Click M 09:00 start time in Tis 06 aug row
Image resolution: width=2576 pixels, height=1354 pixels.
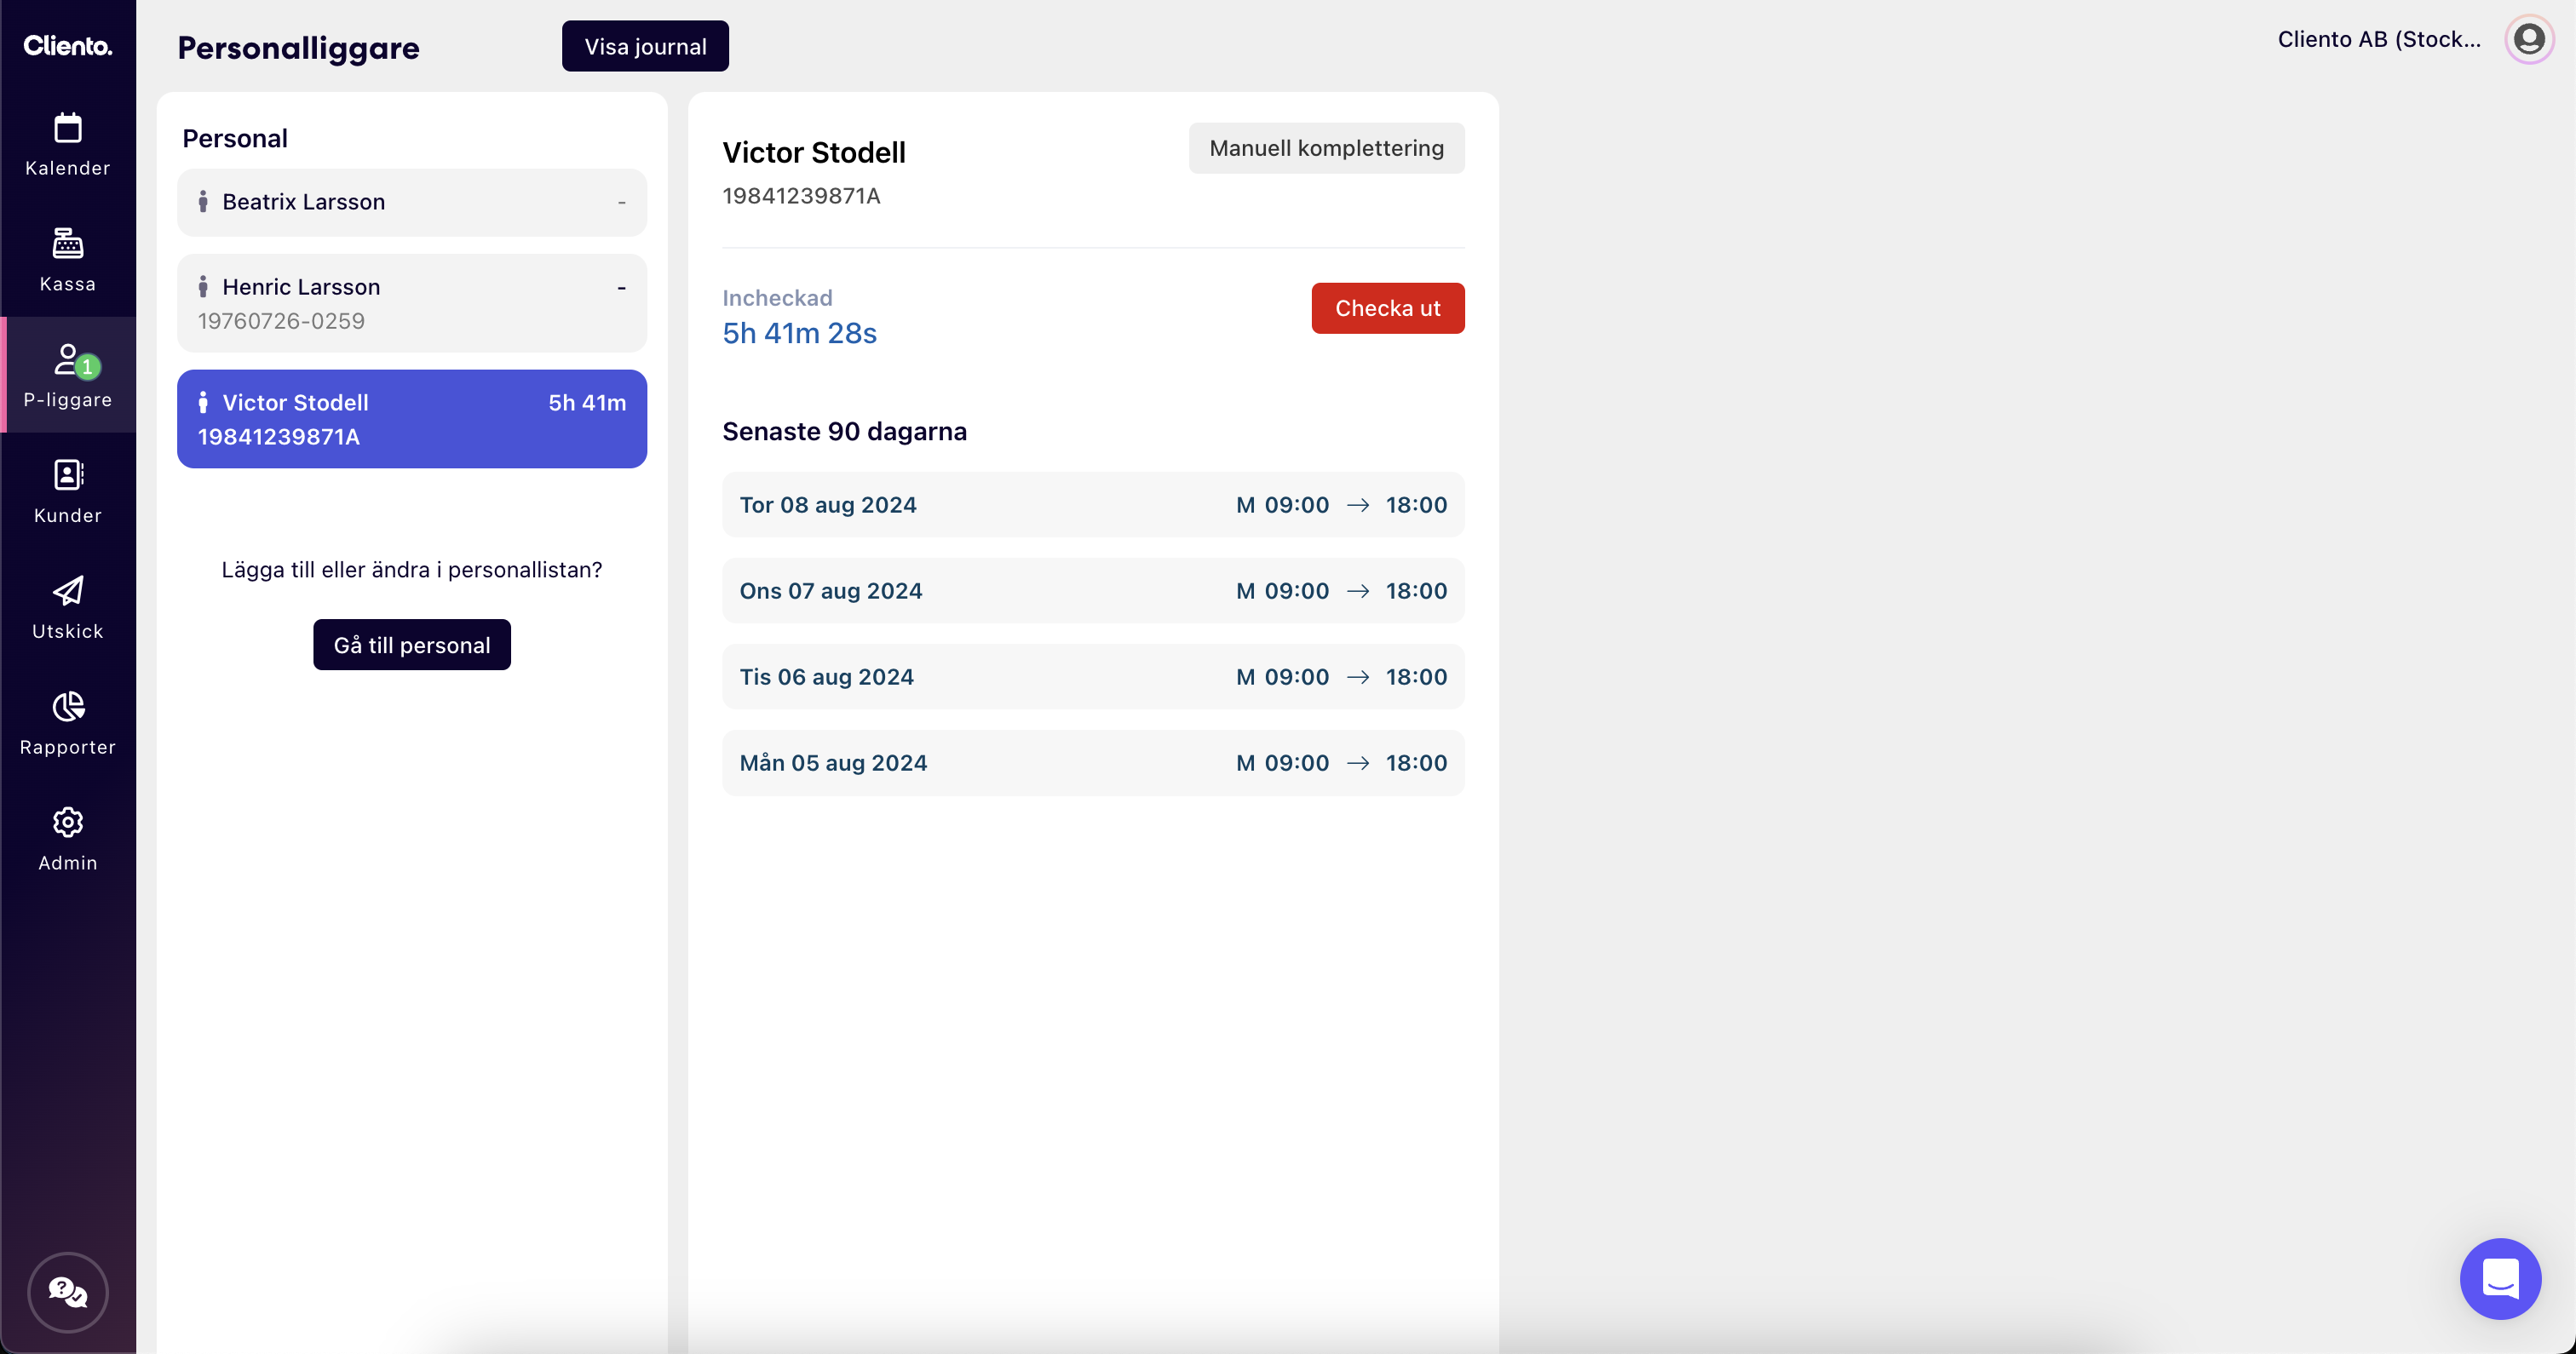(1283, 677)
